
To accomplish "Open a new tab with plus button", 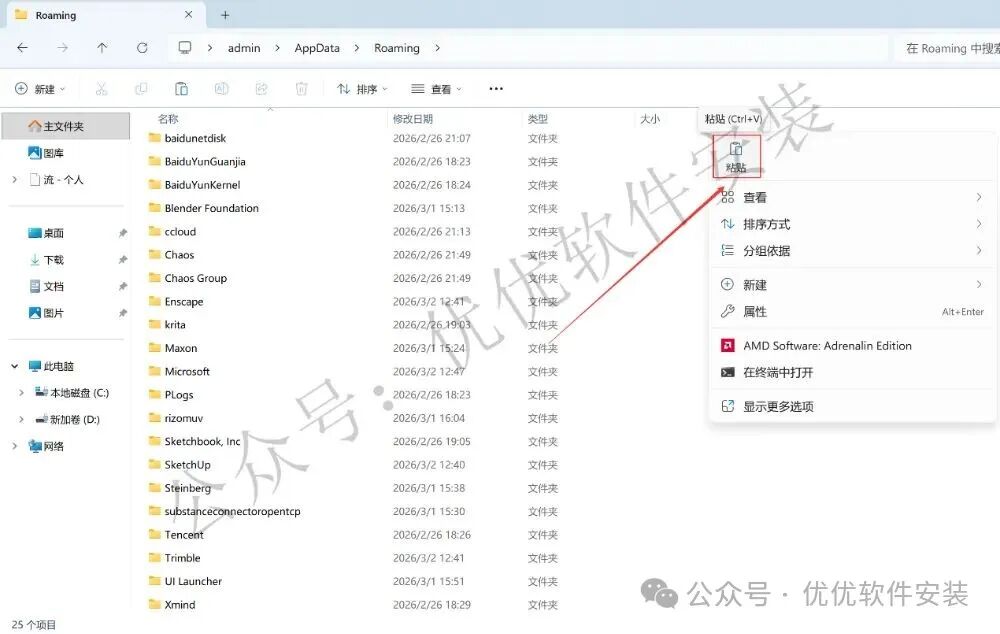I will [x=225, y=15].
